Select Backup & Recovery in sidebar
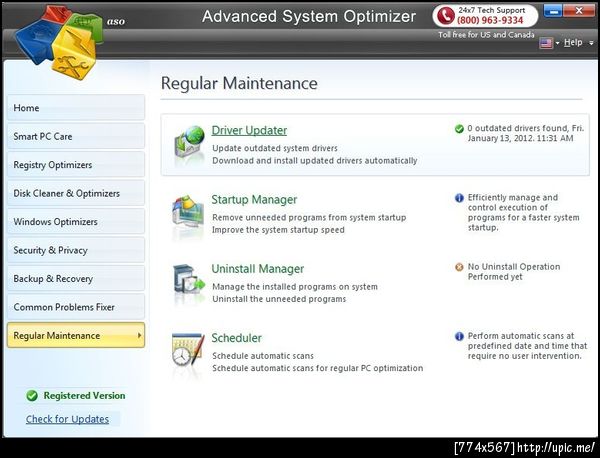 (76, 279)
